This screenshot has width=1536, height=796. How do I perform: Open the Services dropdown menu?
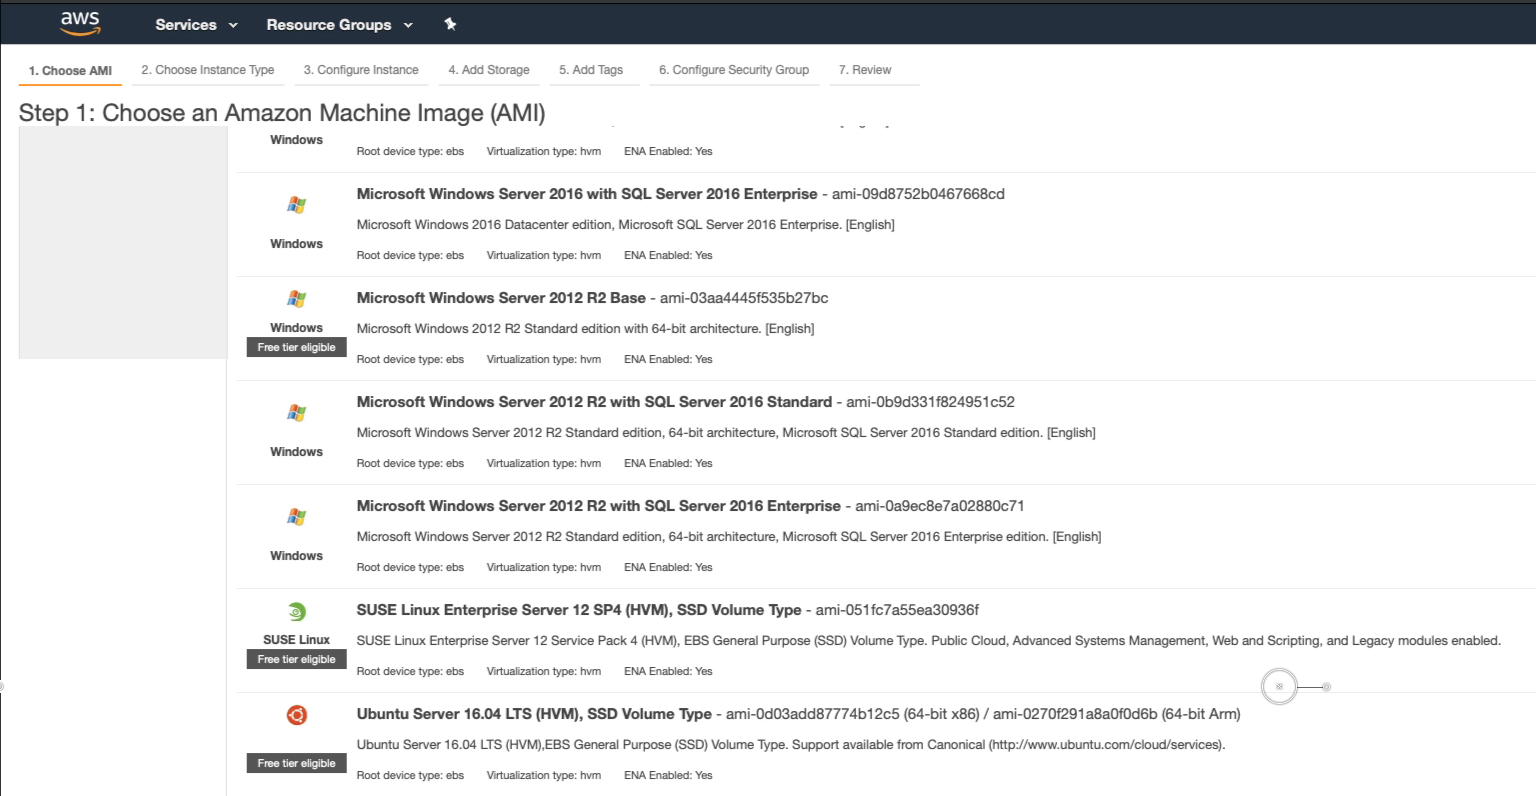196,24
